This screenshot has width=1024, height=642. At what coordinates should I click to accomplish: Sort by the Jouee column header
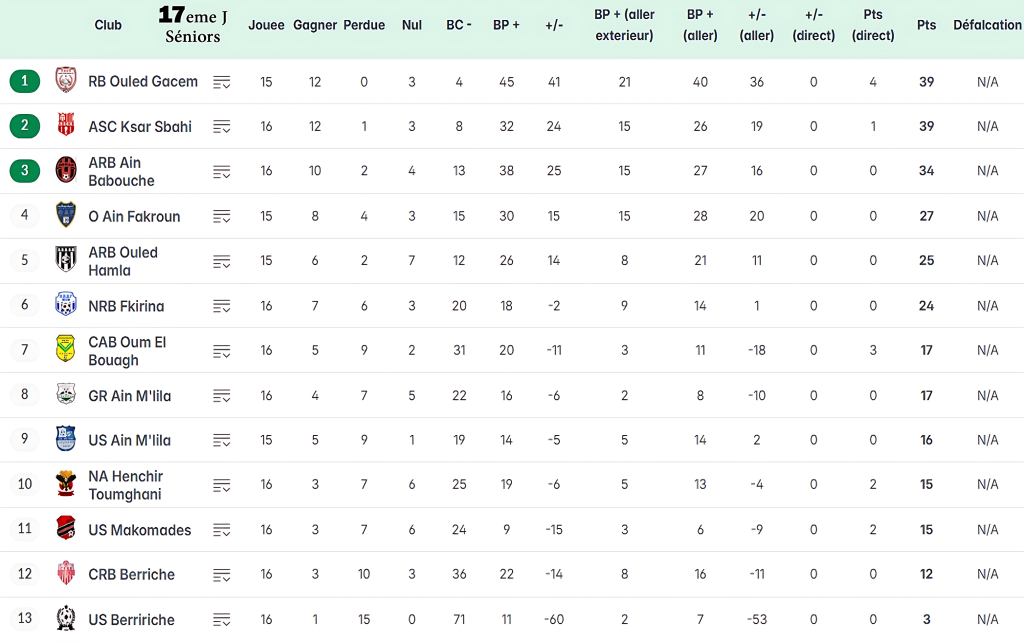point(266,25)
